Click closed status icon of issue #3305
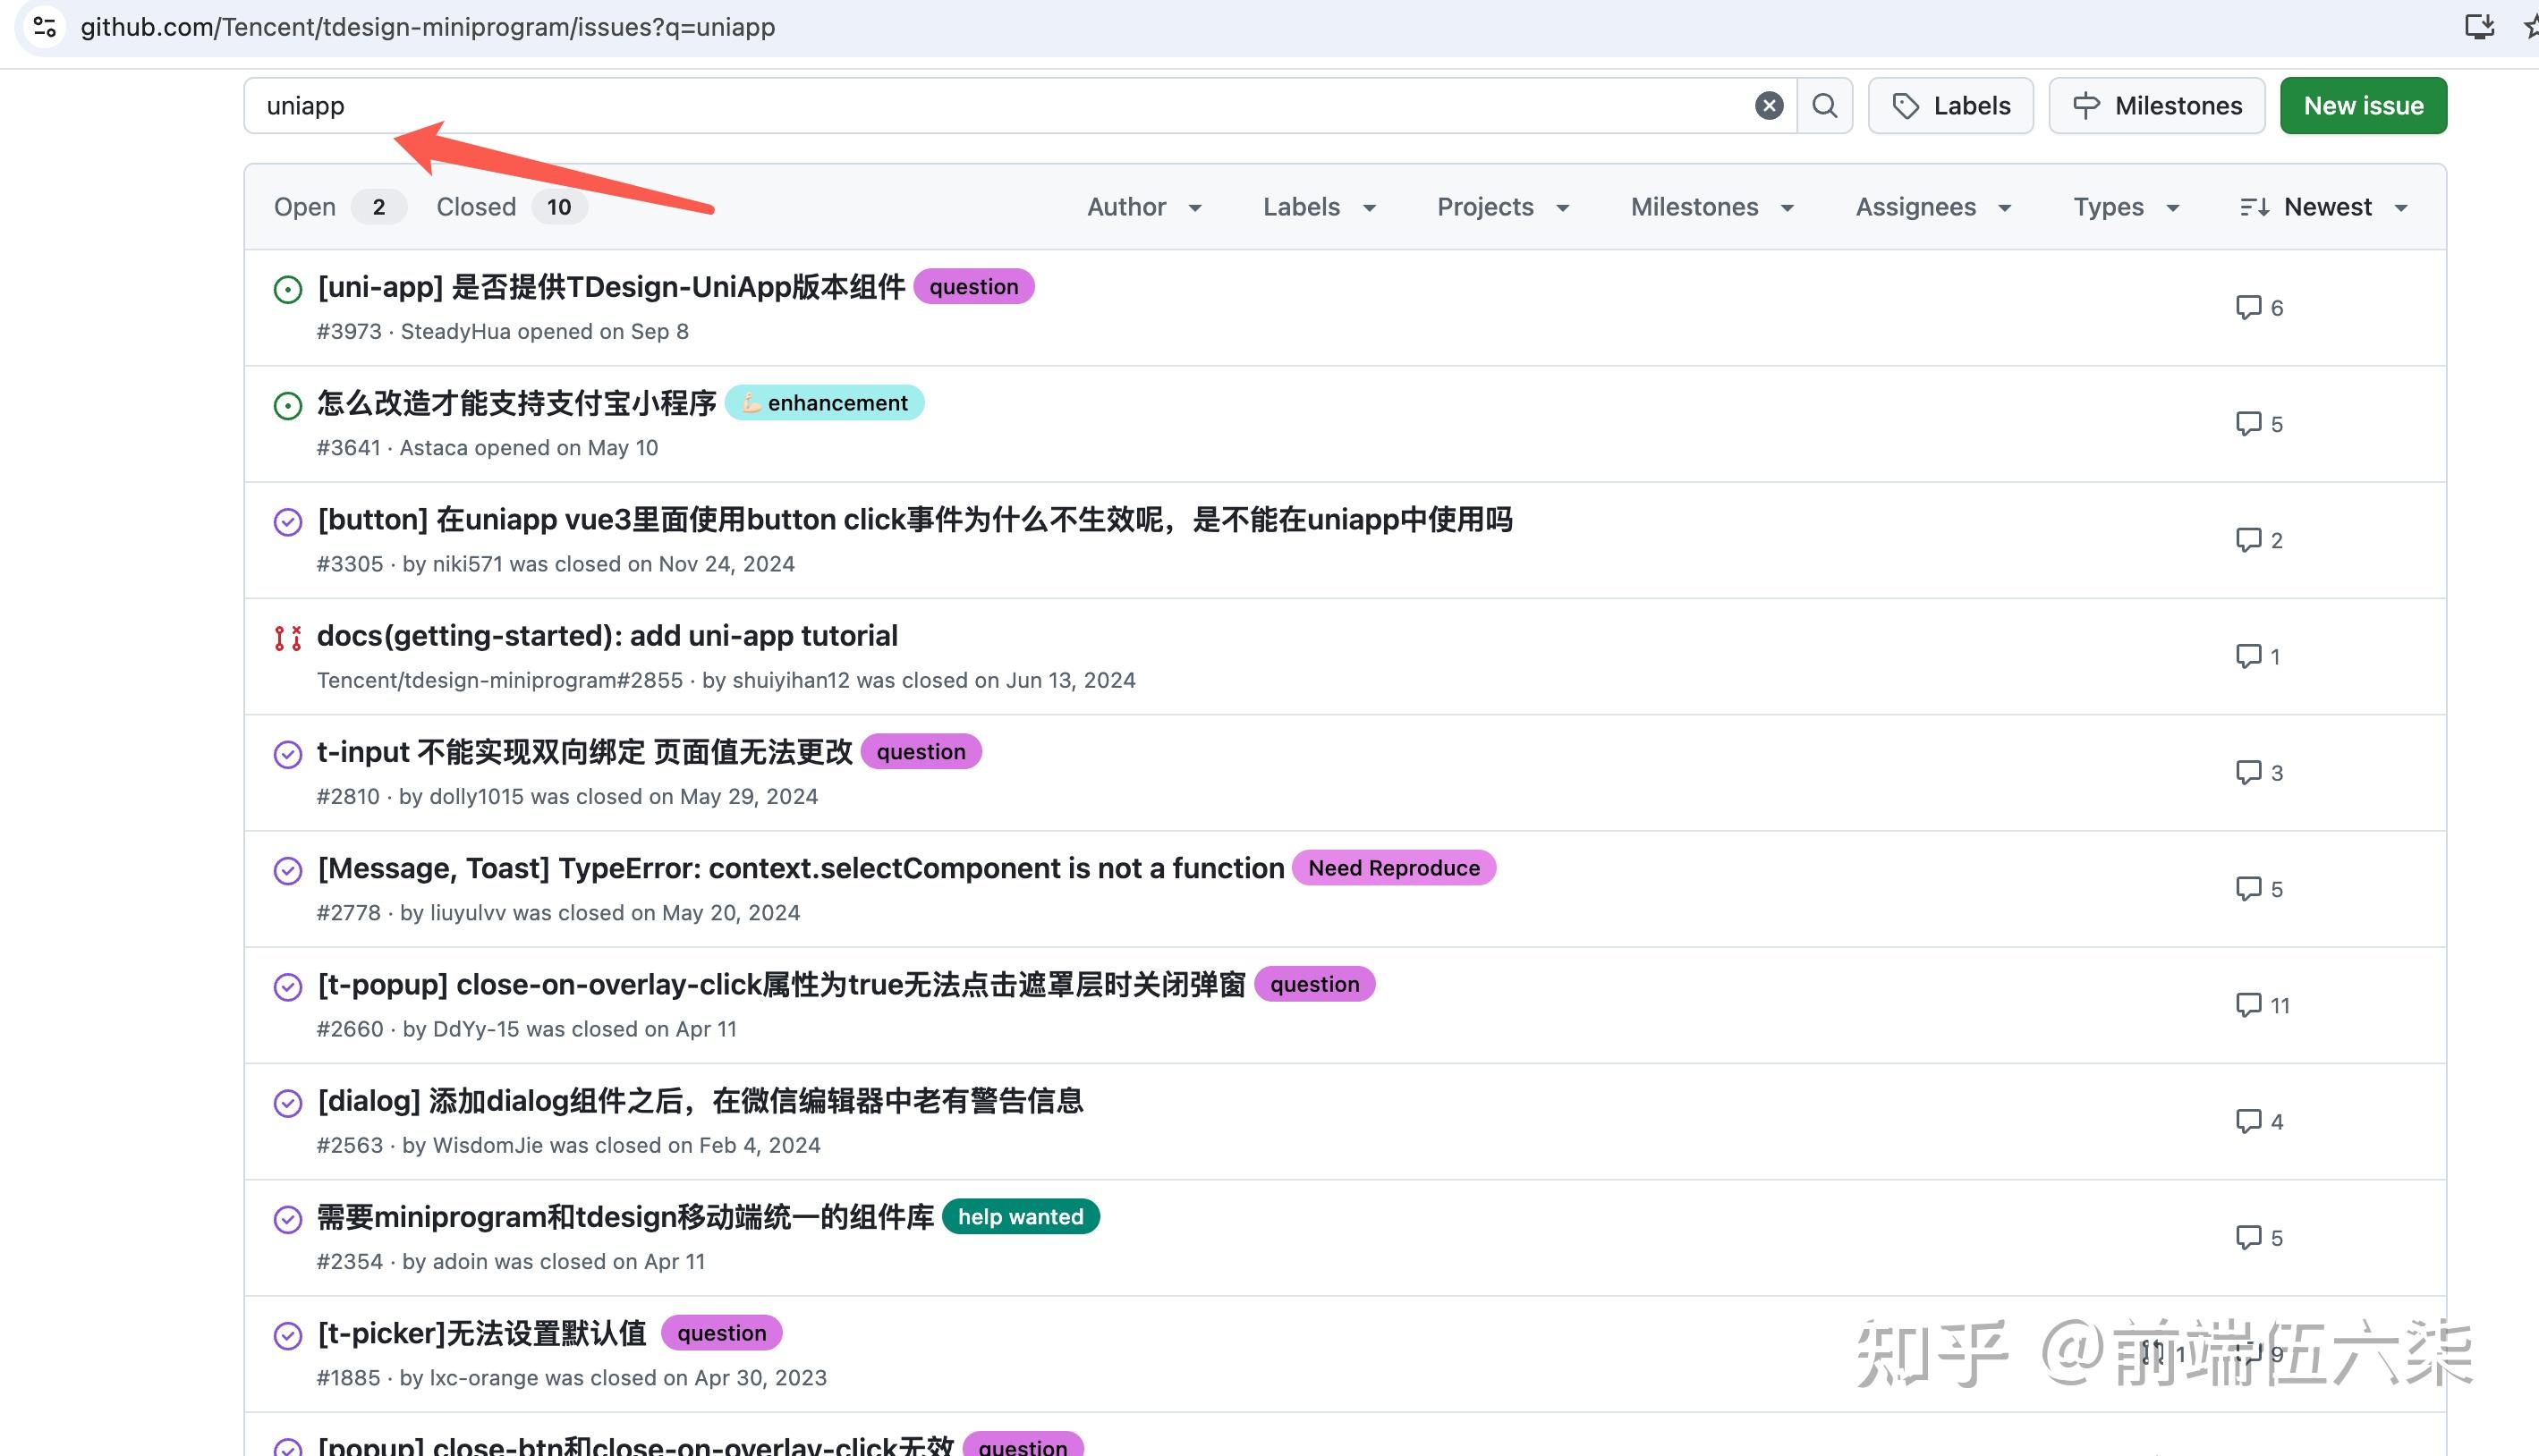2539x1456 pixels. point(288,522)
